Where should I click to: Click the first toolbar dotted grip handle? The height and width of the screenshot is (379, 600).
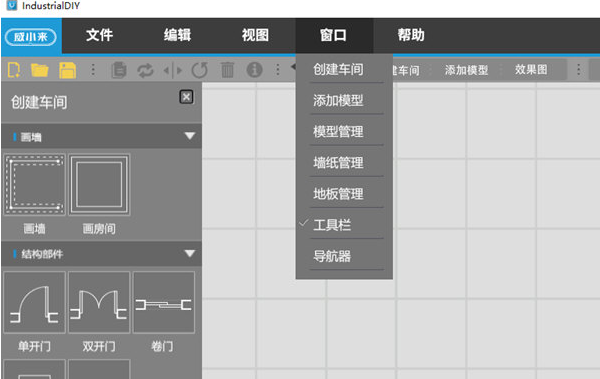pos(93,70)
